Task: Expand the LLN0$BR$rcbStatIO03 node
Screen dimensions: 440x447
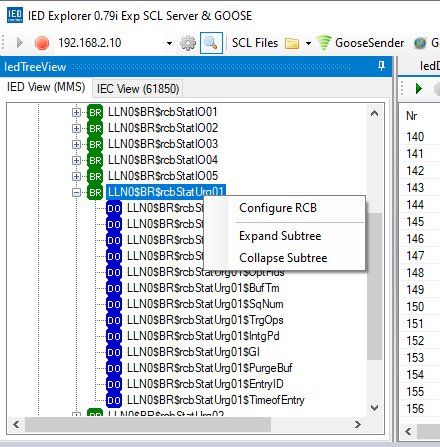Action: pos(76,144)
